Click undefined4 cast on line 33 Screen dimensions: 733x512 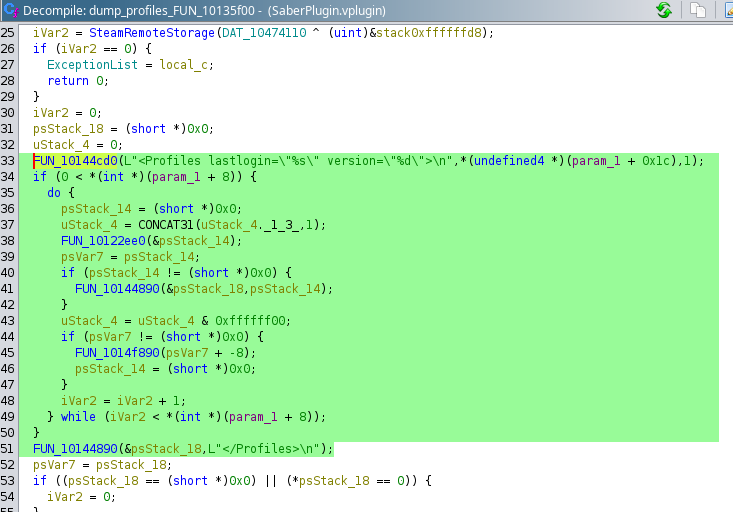click(509, 161)
